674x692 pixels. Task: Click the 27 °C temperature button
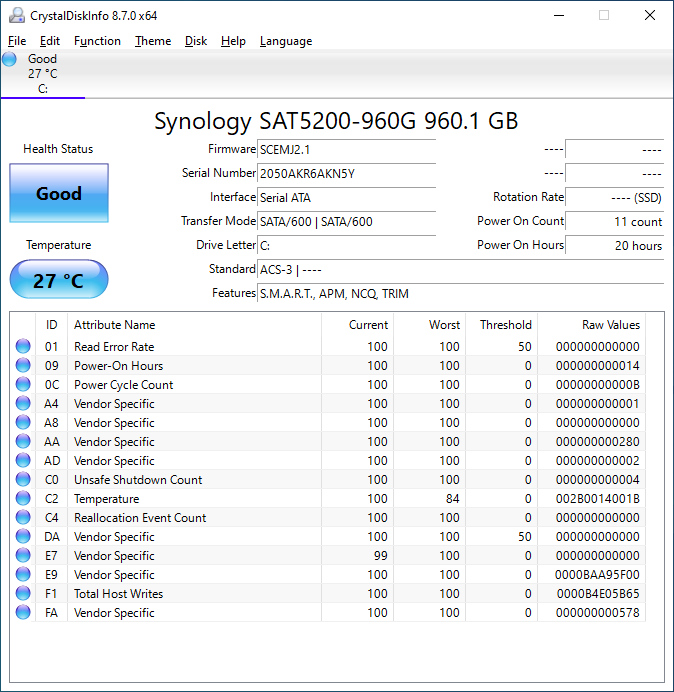[x=59, y=280]
